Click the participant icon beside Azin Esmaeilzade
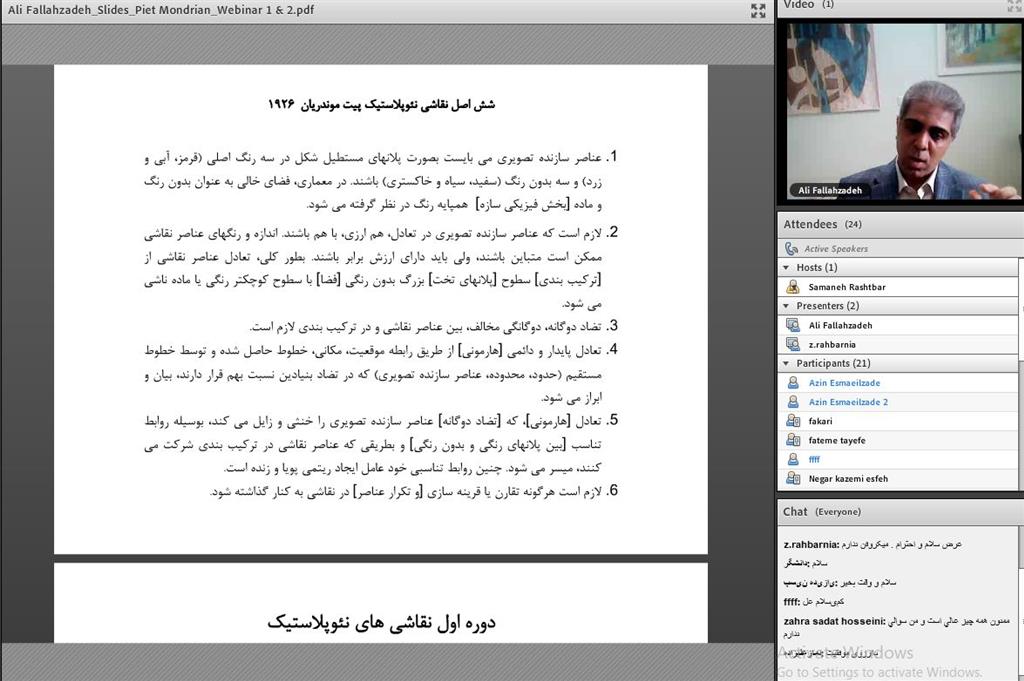1024x681 pixels. [x=793, y=383]
